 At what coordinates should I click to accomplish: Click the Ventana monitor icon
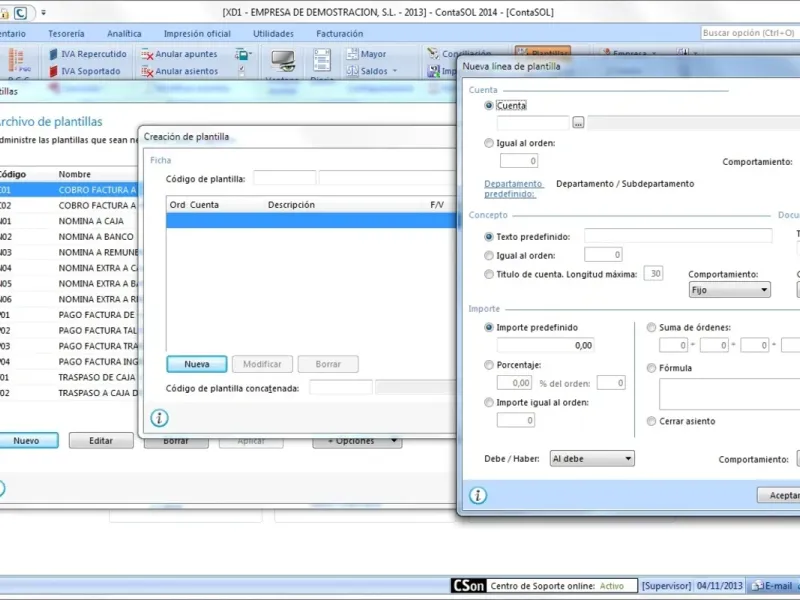point(282,62)
